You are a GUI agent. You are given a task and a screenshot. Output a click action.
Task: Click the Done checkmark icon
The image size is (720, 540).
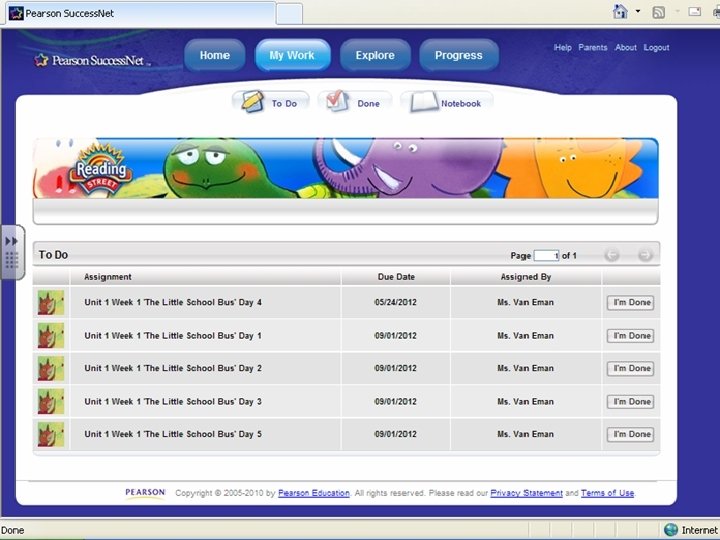338,101
